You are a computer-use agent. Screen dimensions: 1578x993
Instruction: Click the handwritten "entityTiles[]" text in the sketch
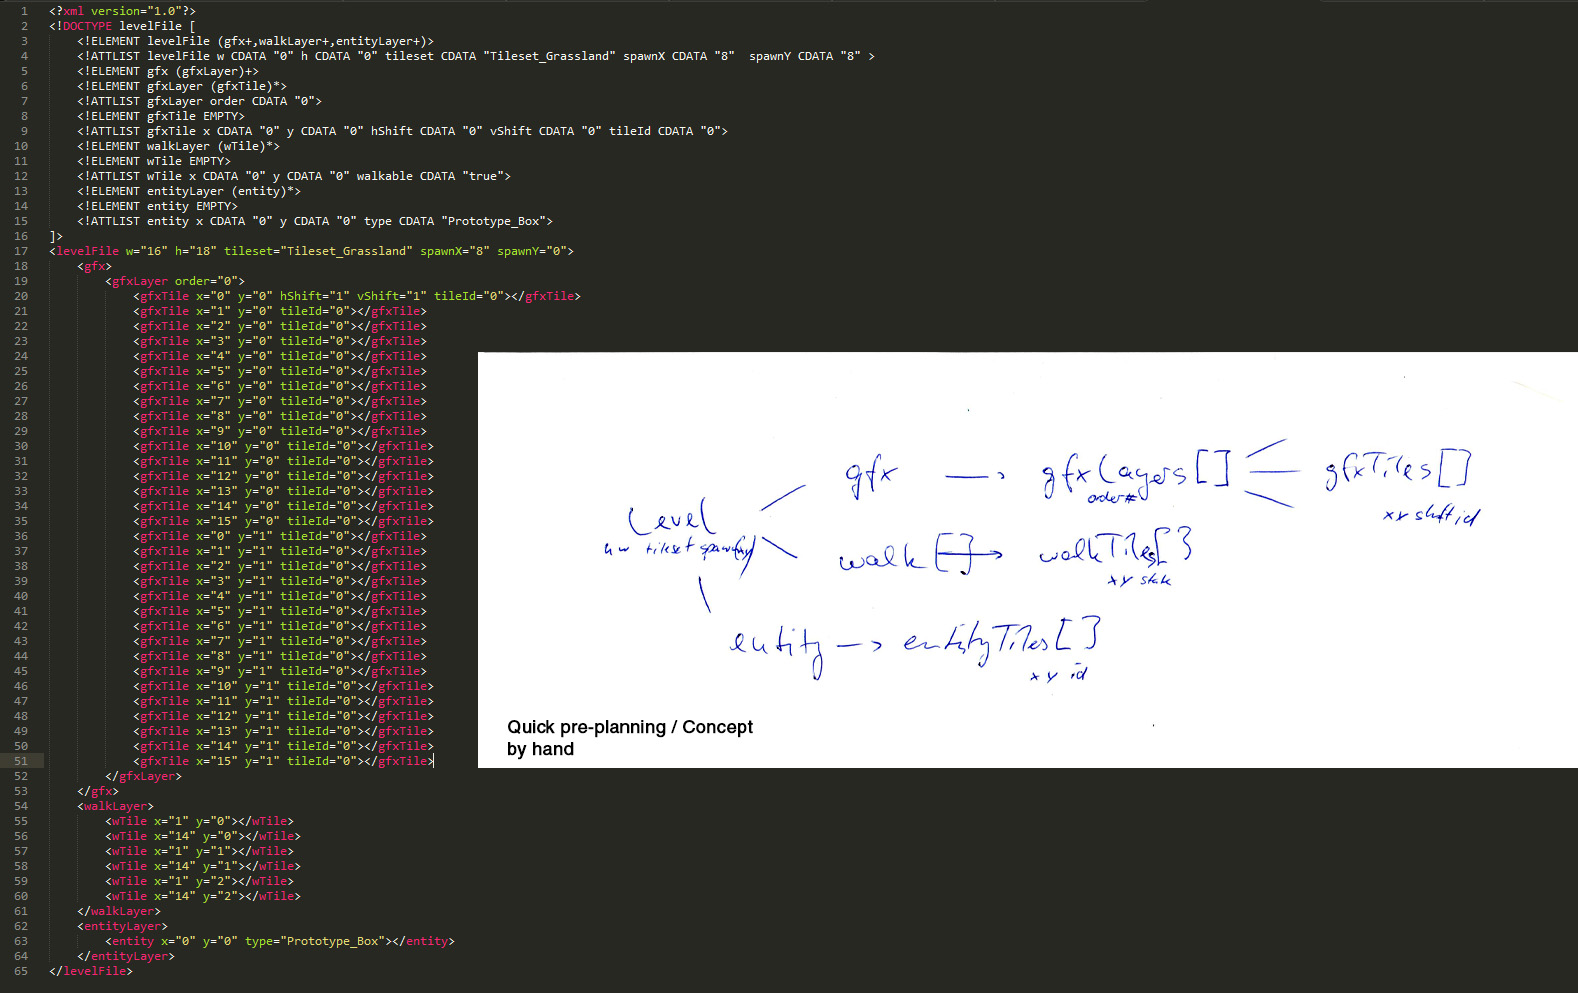tap(1000, 640)
